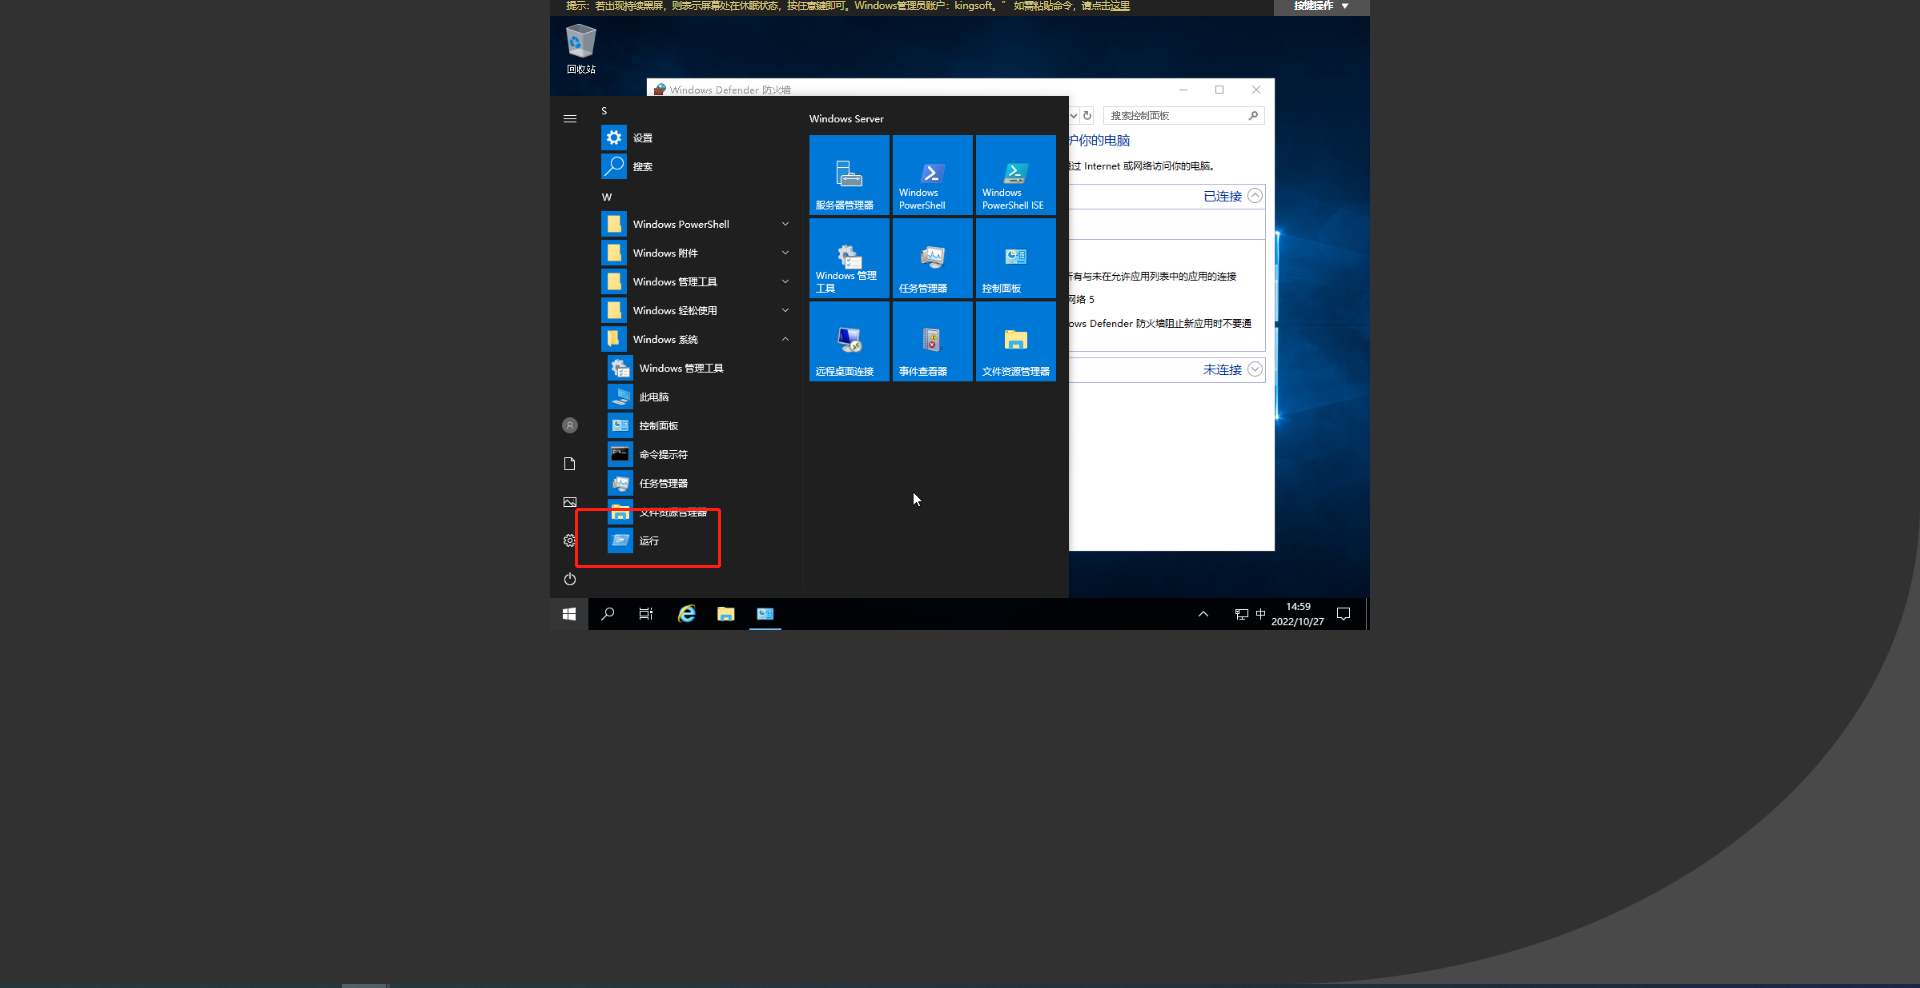Open the 按键操作 dropdown at top

click(1321, 6)
